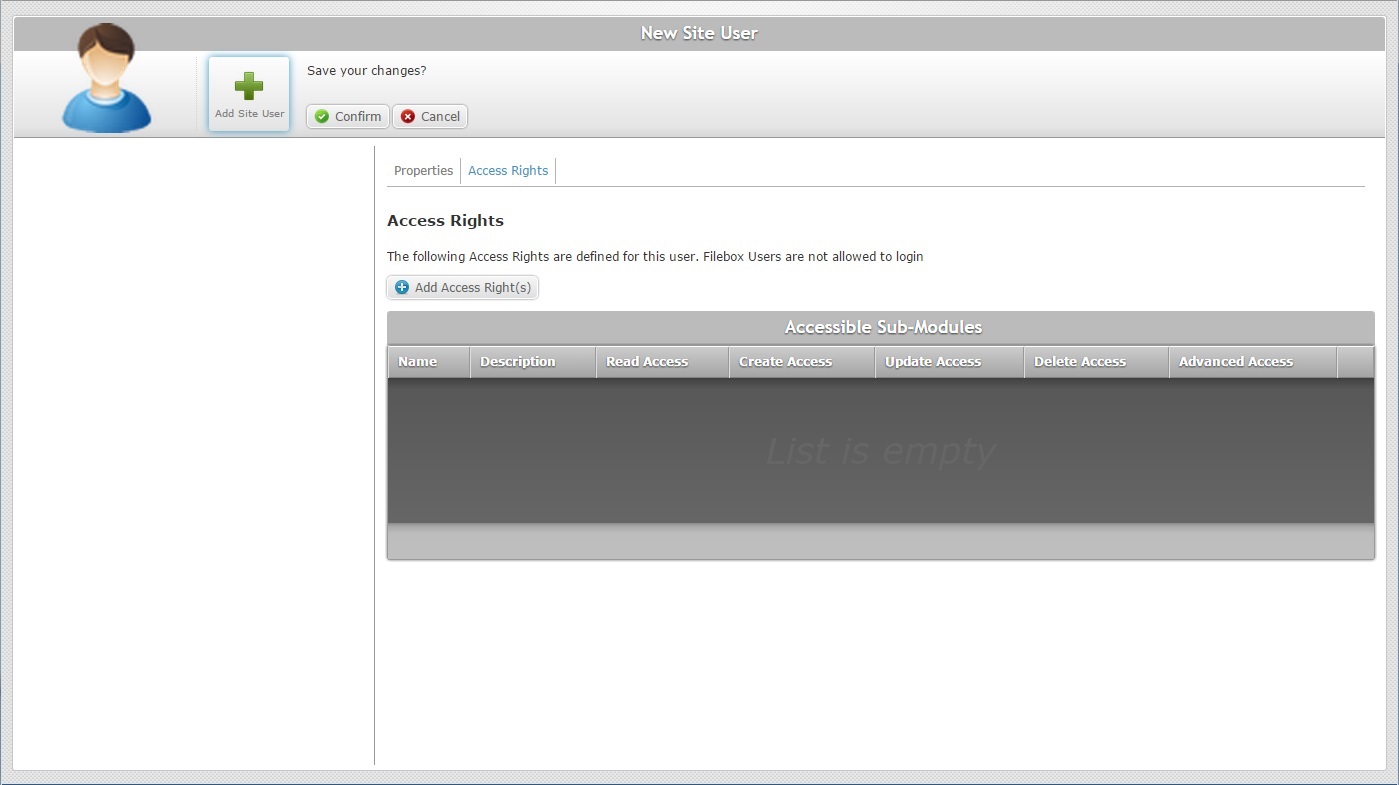Screen dimensions: 1399x785
Task: Select the Access Rights tab
Action: [x=508, y=171]
